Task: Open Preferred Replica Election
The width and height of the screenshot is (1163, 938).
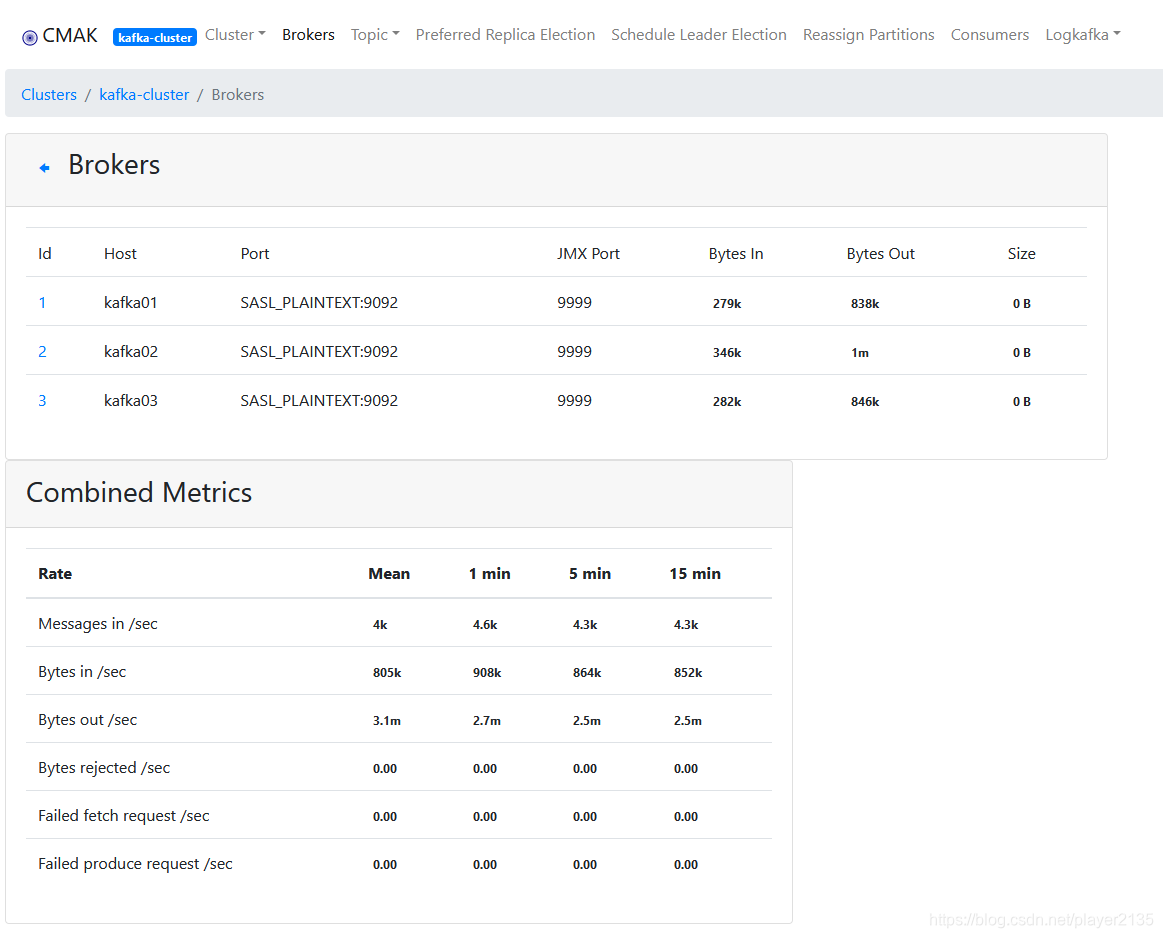Action: pos(505,34)
